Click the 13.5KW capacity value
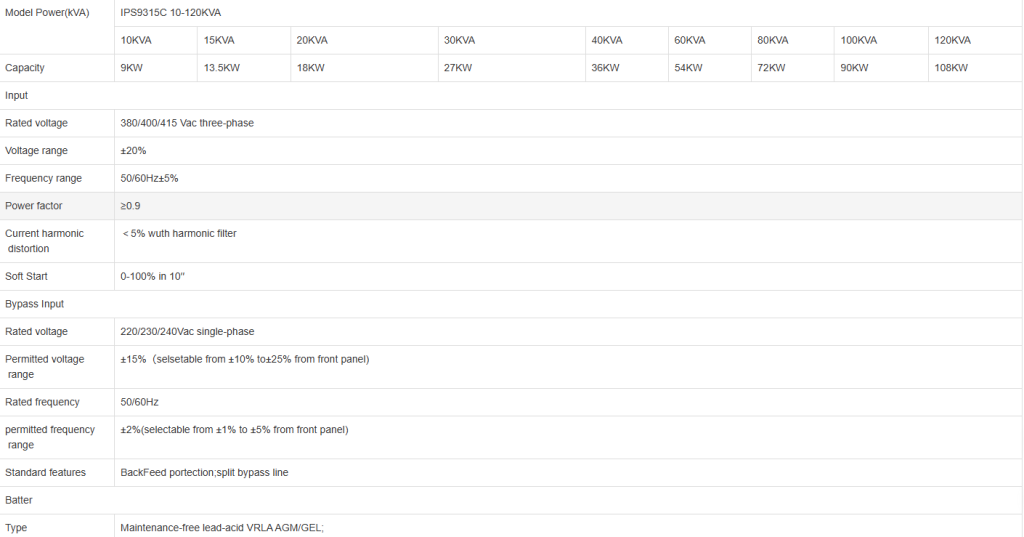This screenshot has height=537, width=1024. (221, 68)
